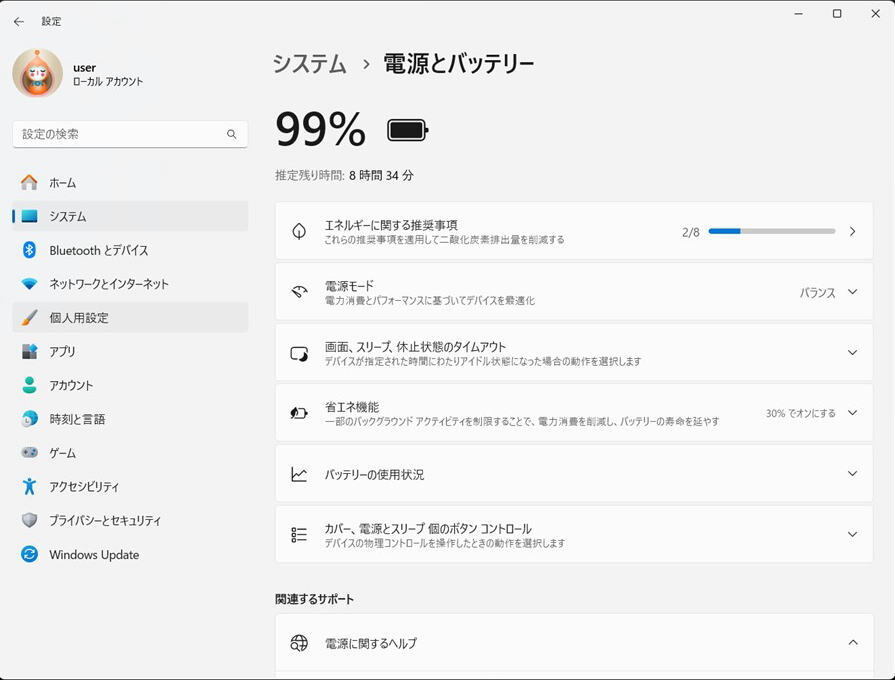
Task: Open the 電源モード dropdown showing バランス
Action: [829, 292]
